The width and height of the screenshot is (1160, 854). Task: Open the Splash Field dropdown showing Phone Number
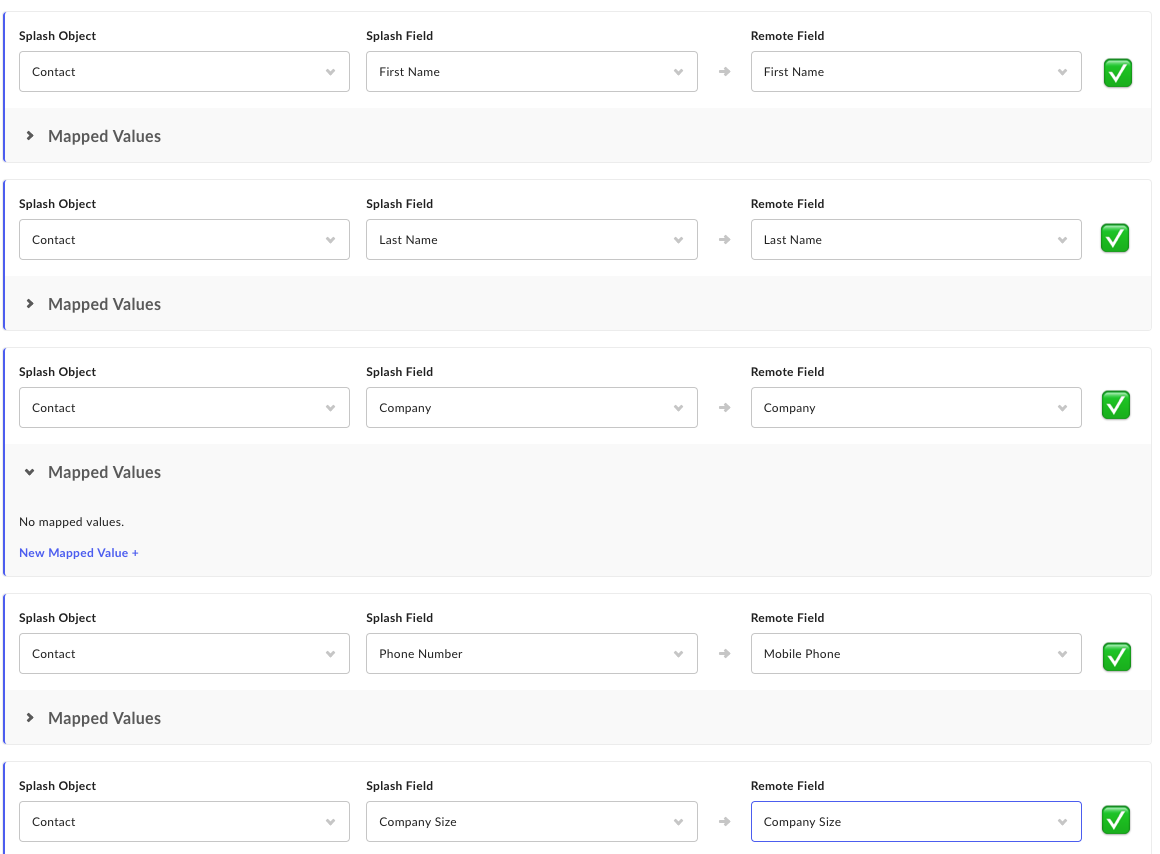(x=531, y=653)
